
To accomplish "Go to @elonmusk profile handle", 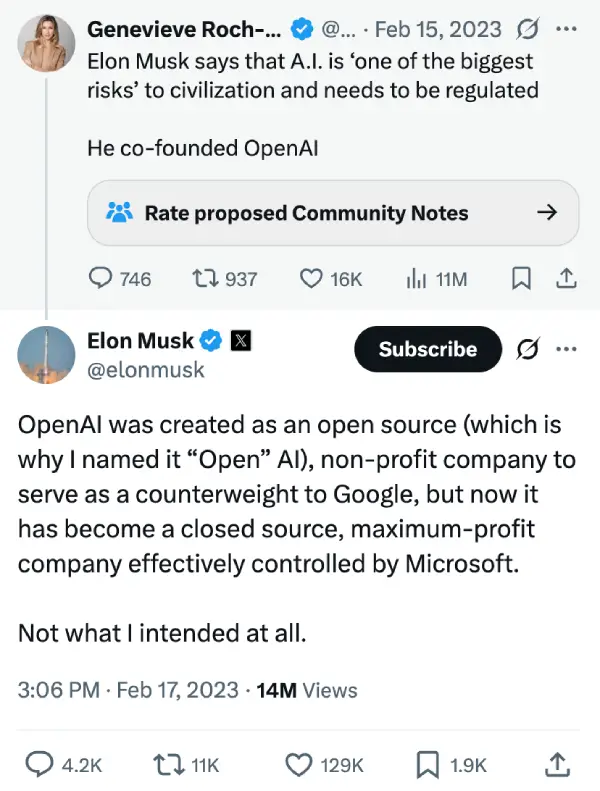I will [146, 370].
